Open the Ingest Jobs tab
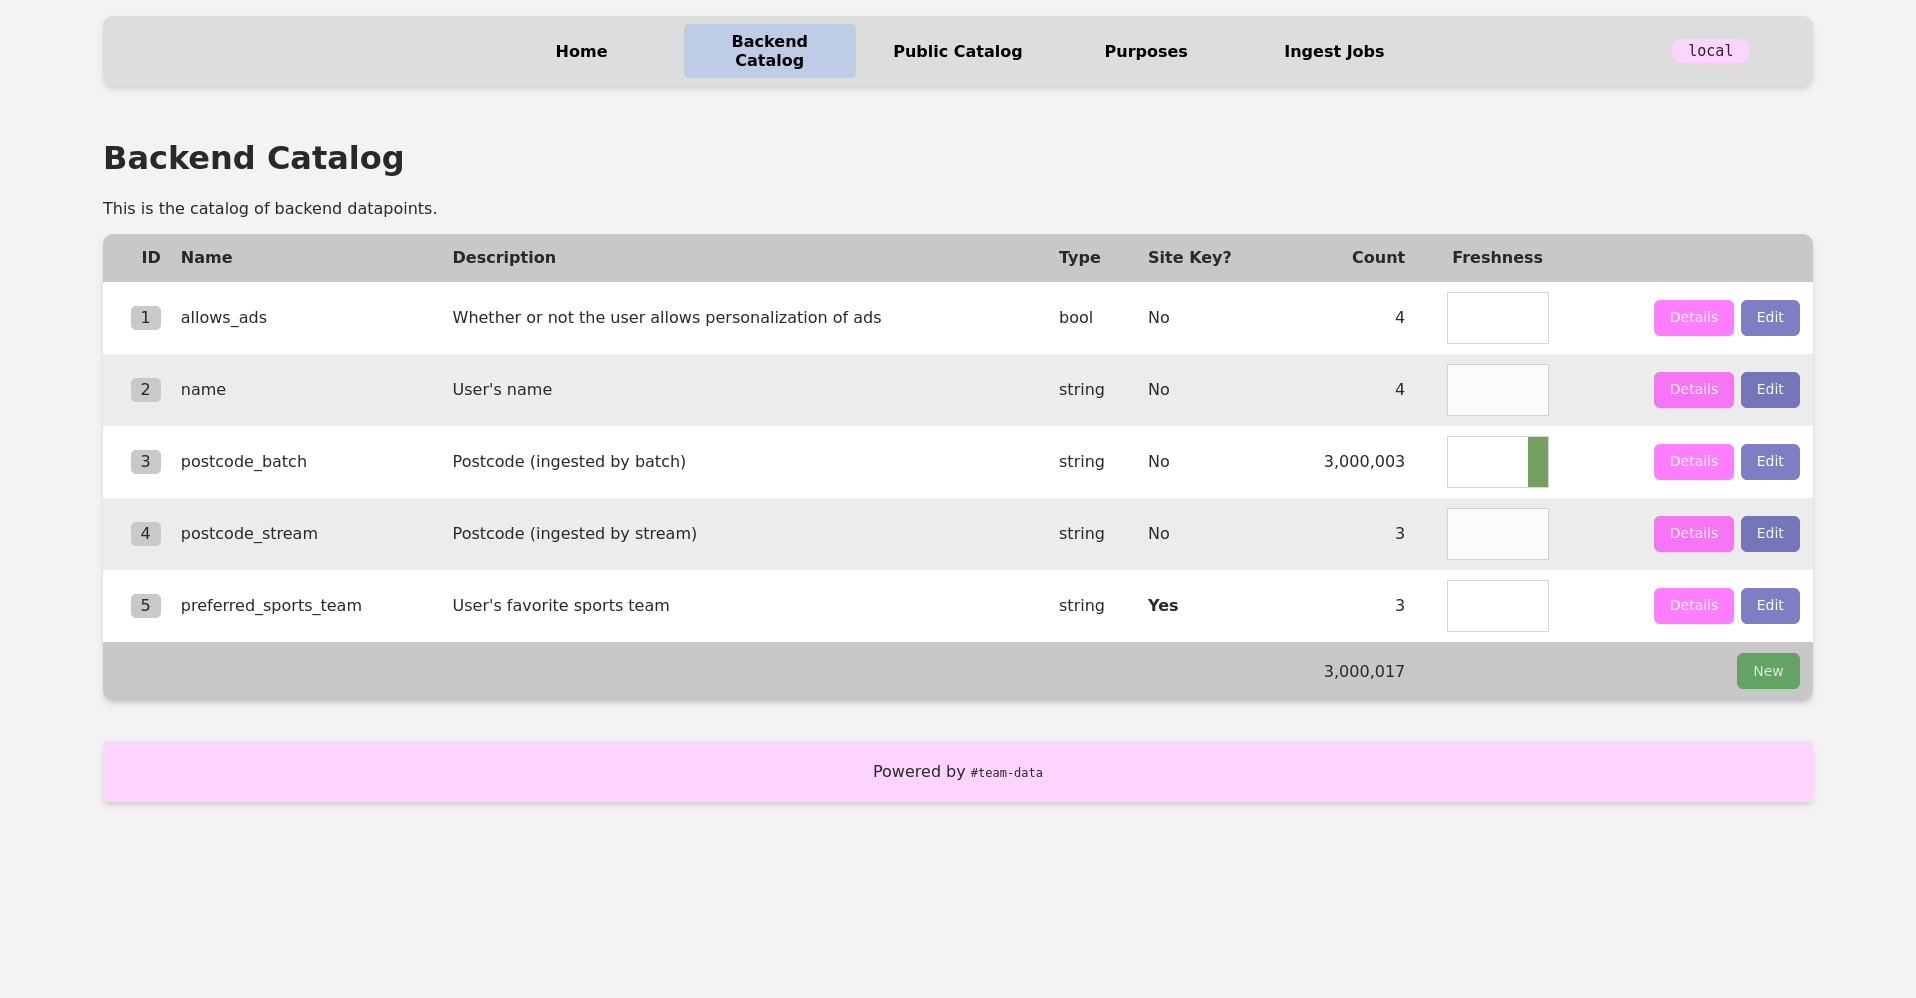The image size is (1916, 998). coord(1333,51)
